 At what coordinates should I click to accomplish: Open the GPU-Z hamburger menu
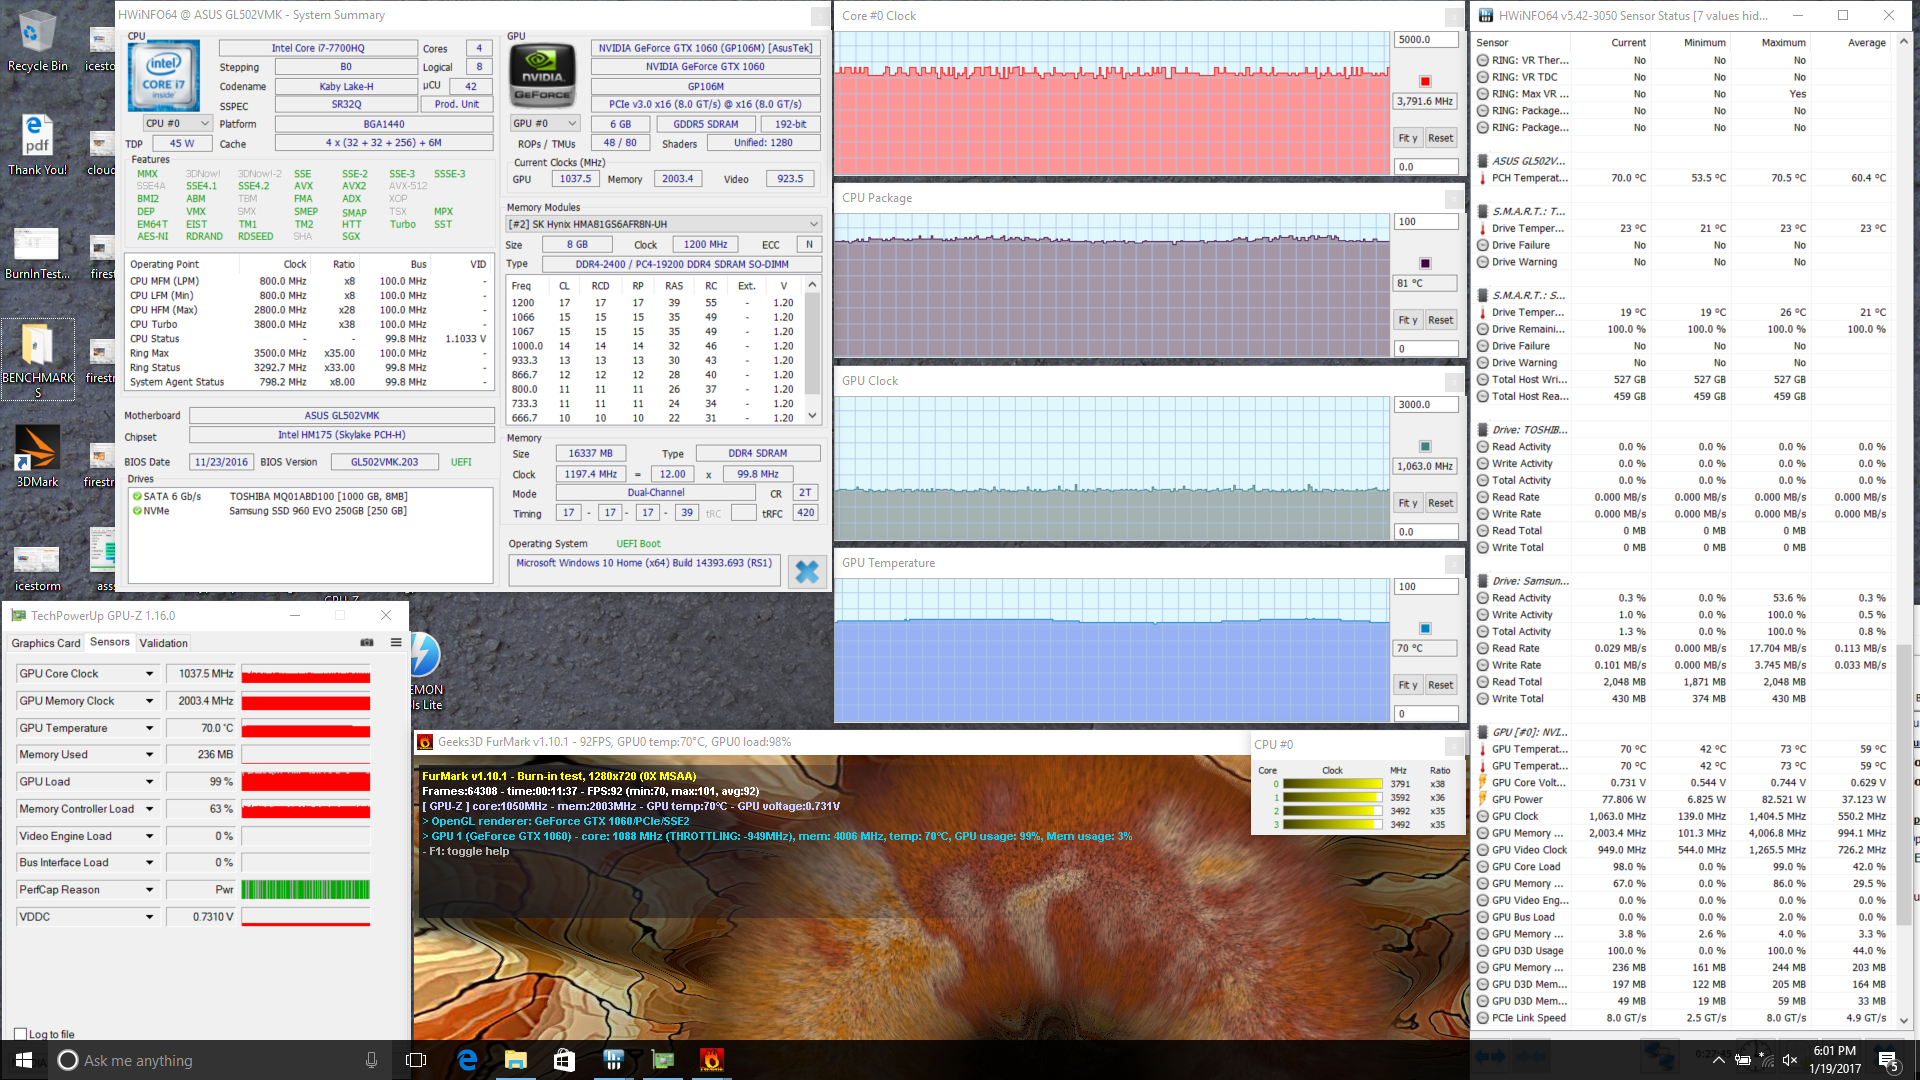point(396,642)
